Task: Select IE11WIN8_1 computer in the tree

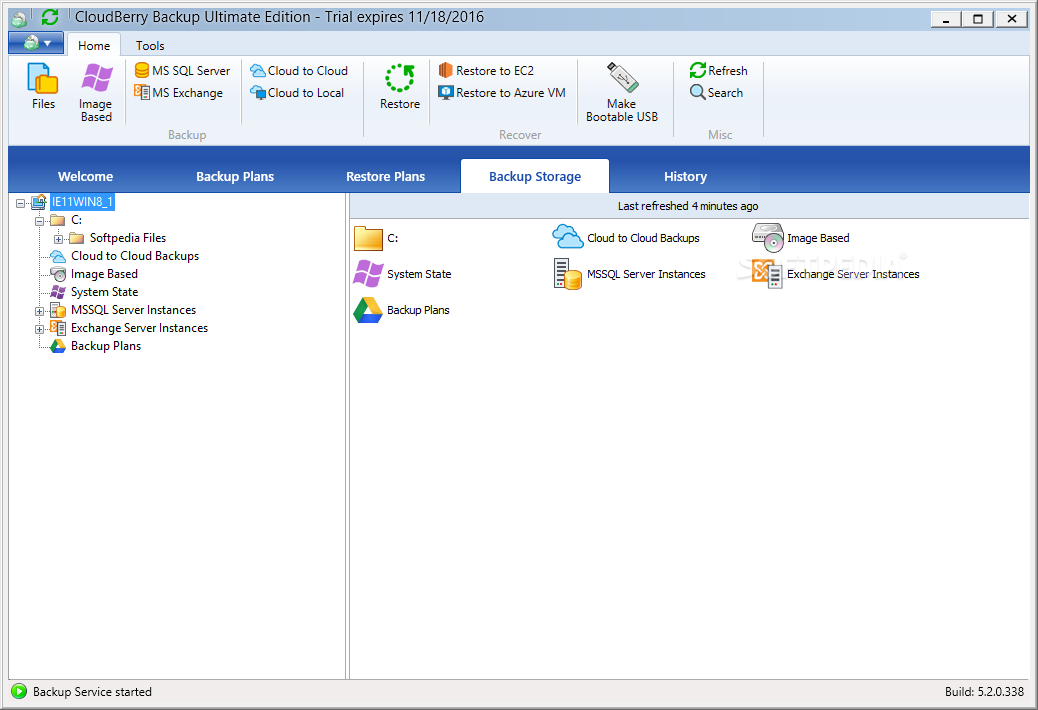Action: [82, 202]
